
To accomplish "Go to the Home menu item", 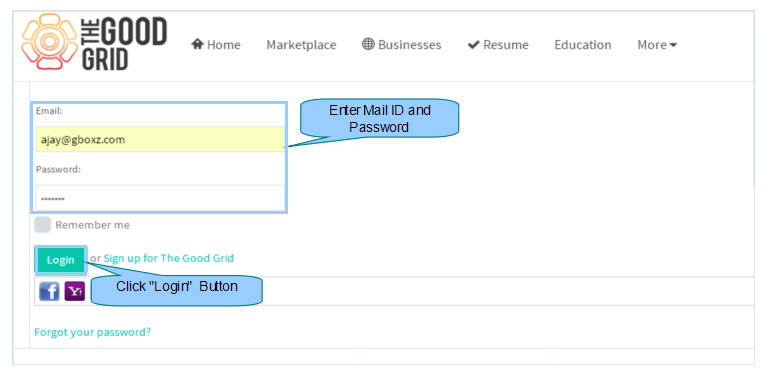I will [216, 45].
